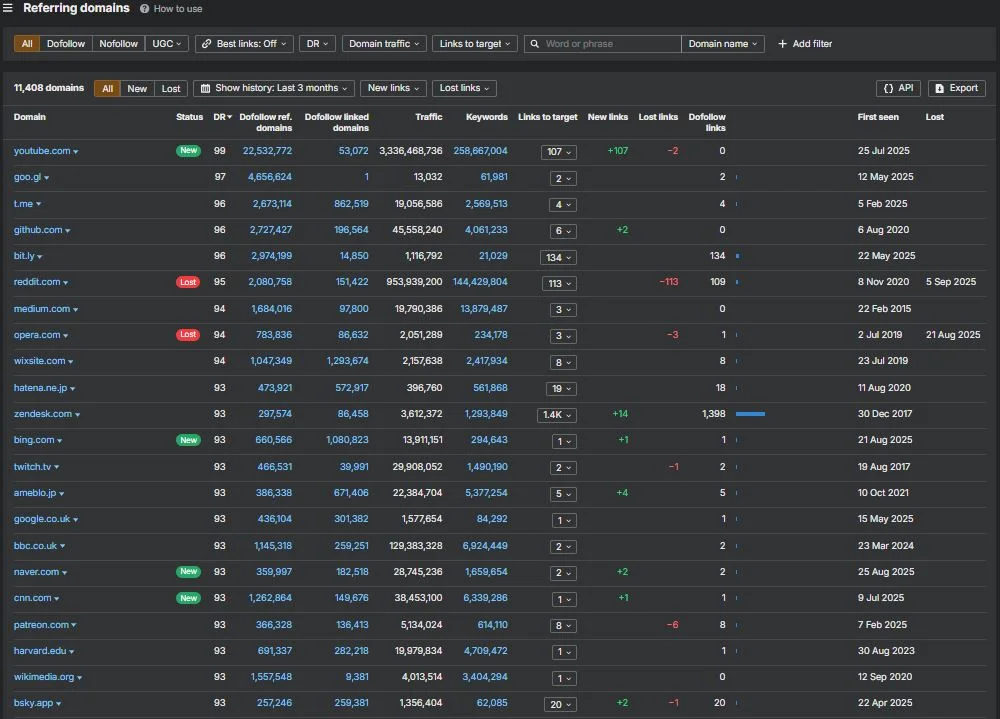Image resolution: width=1000 pixels, height=719 pixels.
Task: Click the New badge for naver.com
Action: (x=188, y=572)
